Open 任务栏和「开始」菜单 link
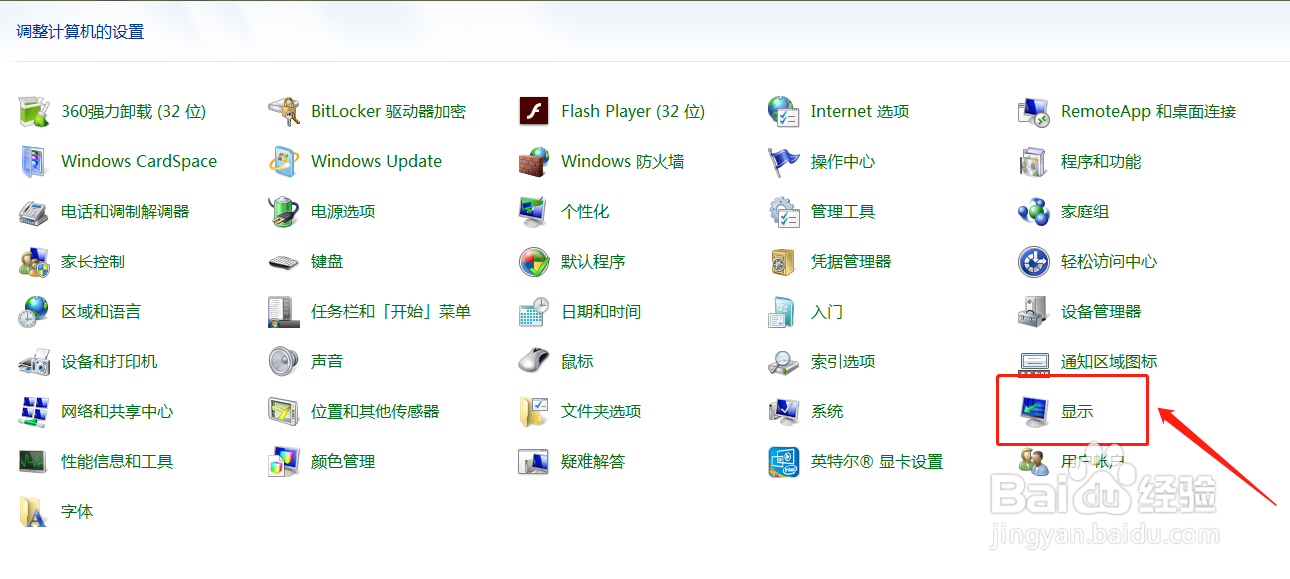Screen dimensions: 1290x579 (391, 312)
